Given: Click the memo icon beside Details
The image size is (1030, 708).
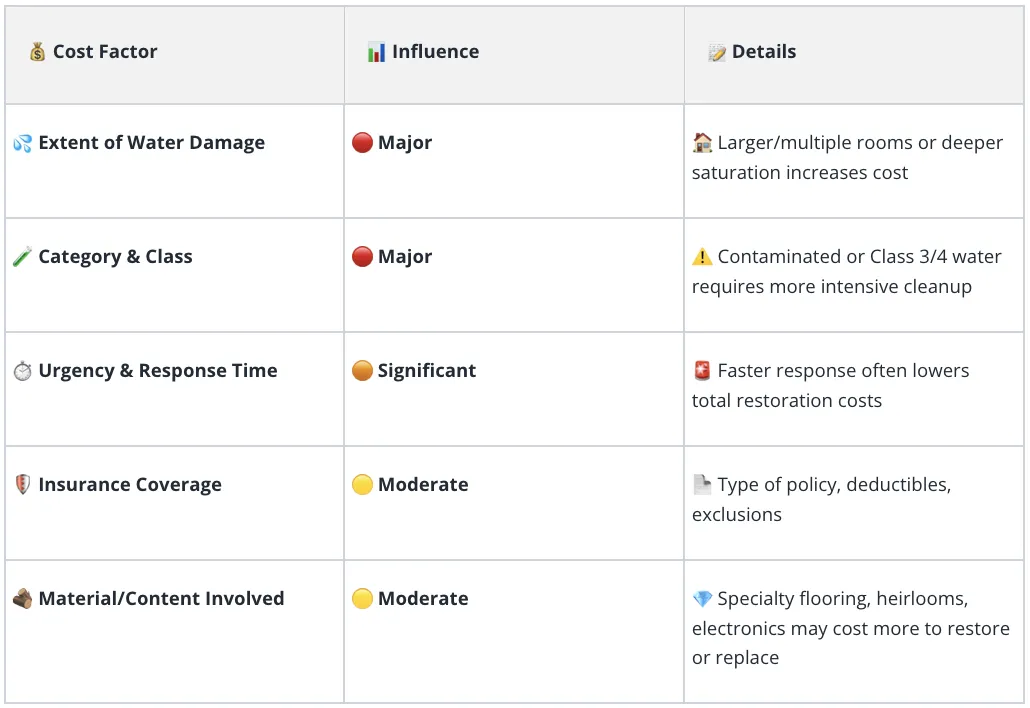Looking at the screenshot, I should [x=717, y=53].
